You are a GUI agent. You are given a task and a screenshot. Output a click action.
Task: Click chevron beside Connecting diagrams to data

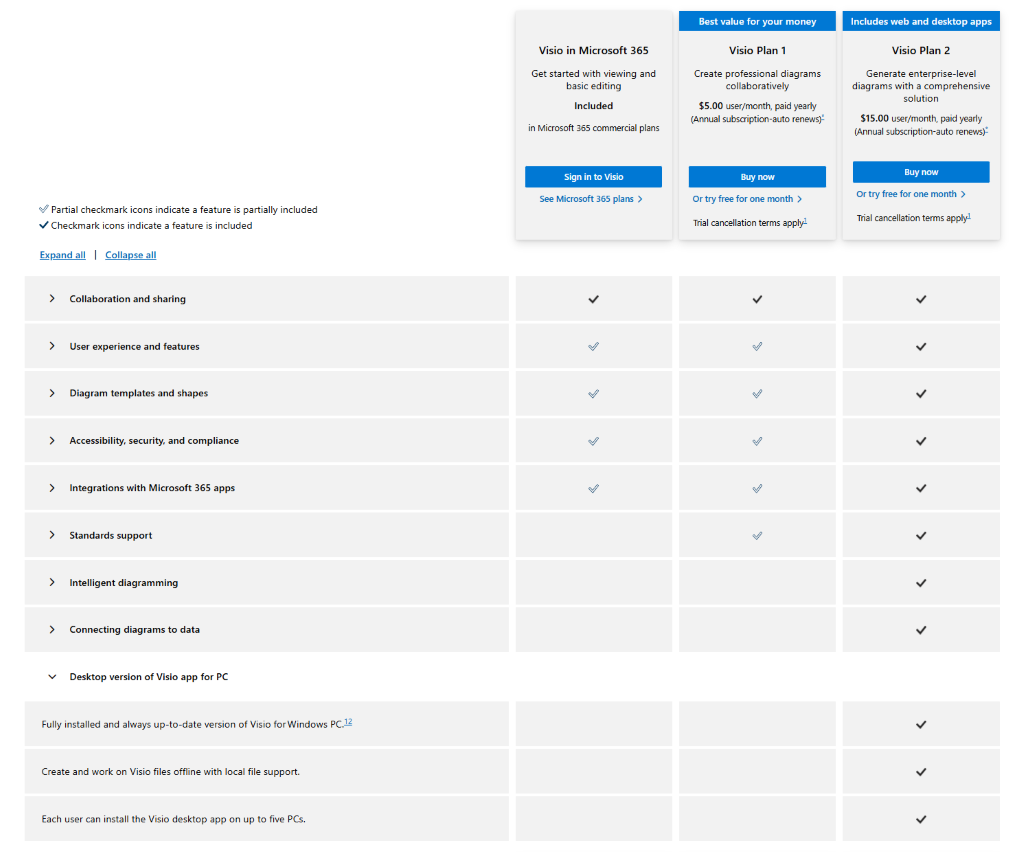52,629
